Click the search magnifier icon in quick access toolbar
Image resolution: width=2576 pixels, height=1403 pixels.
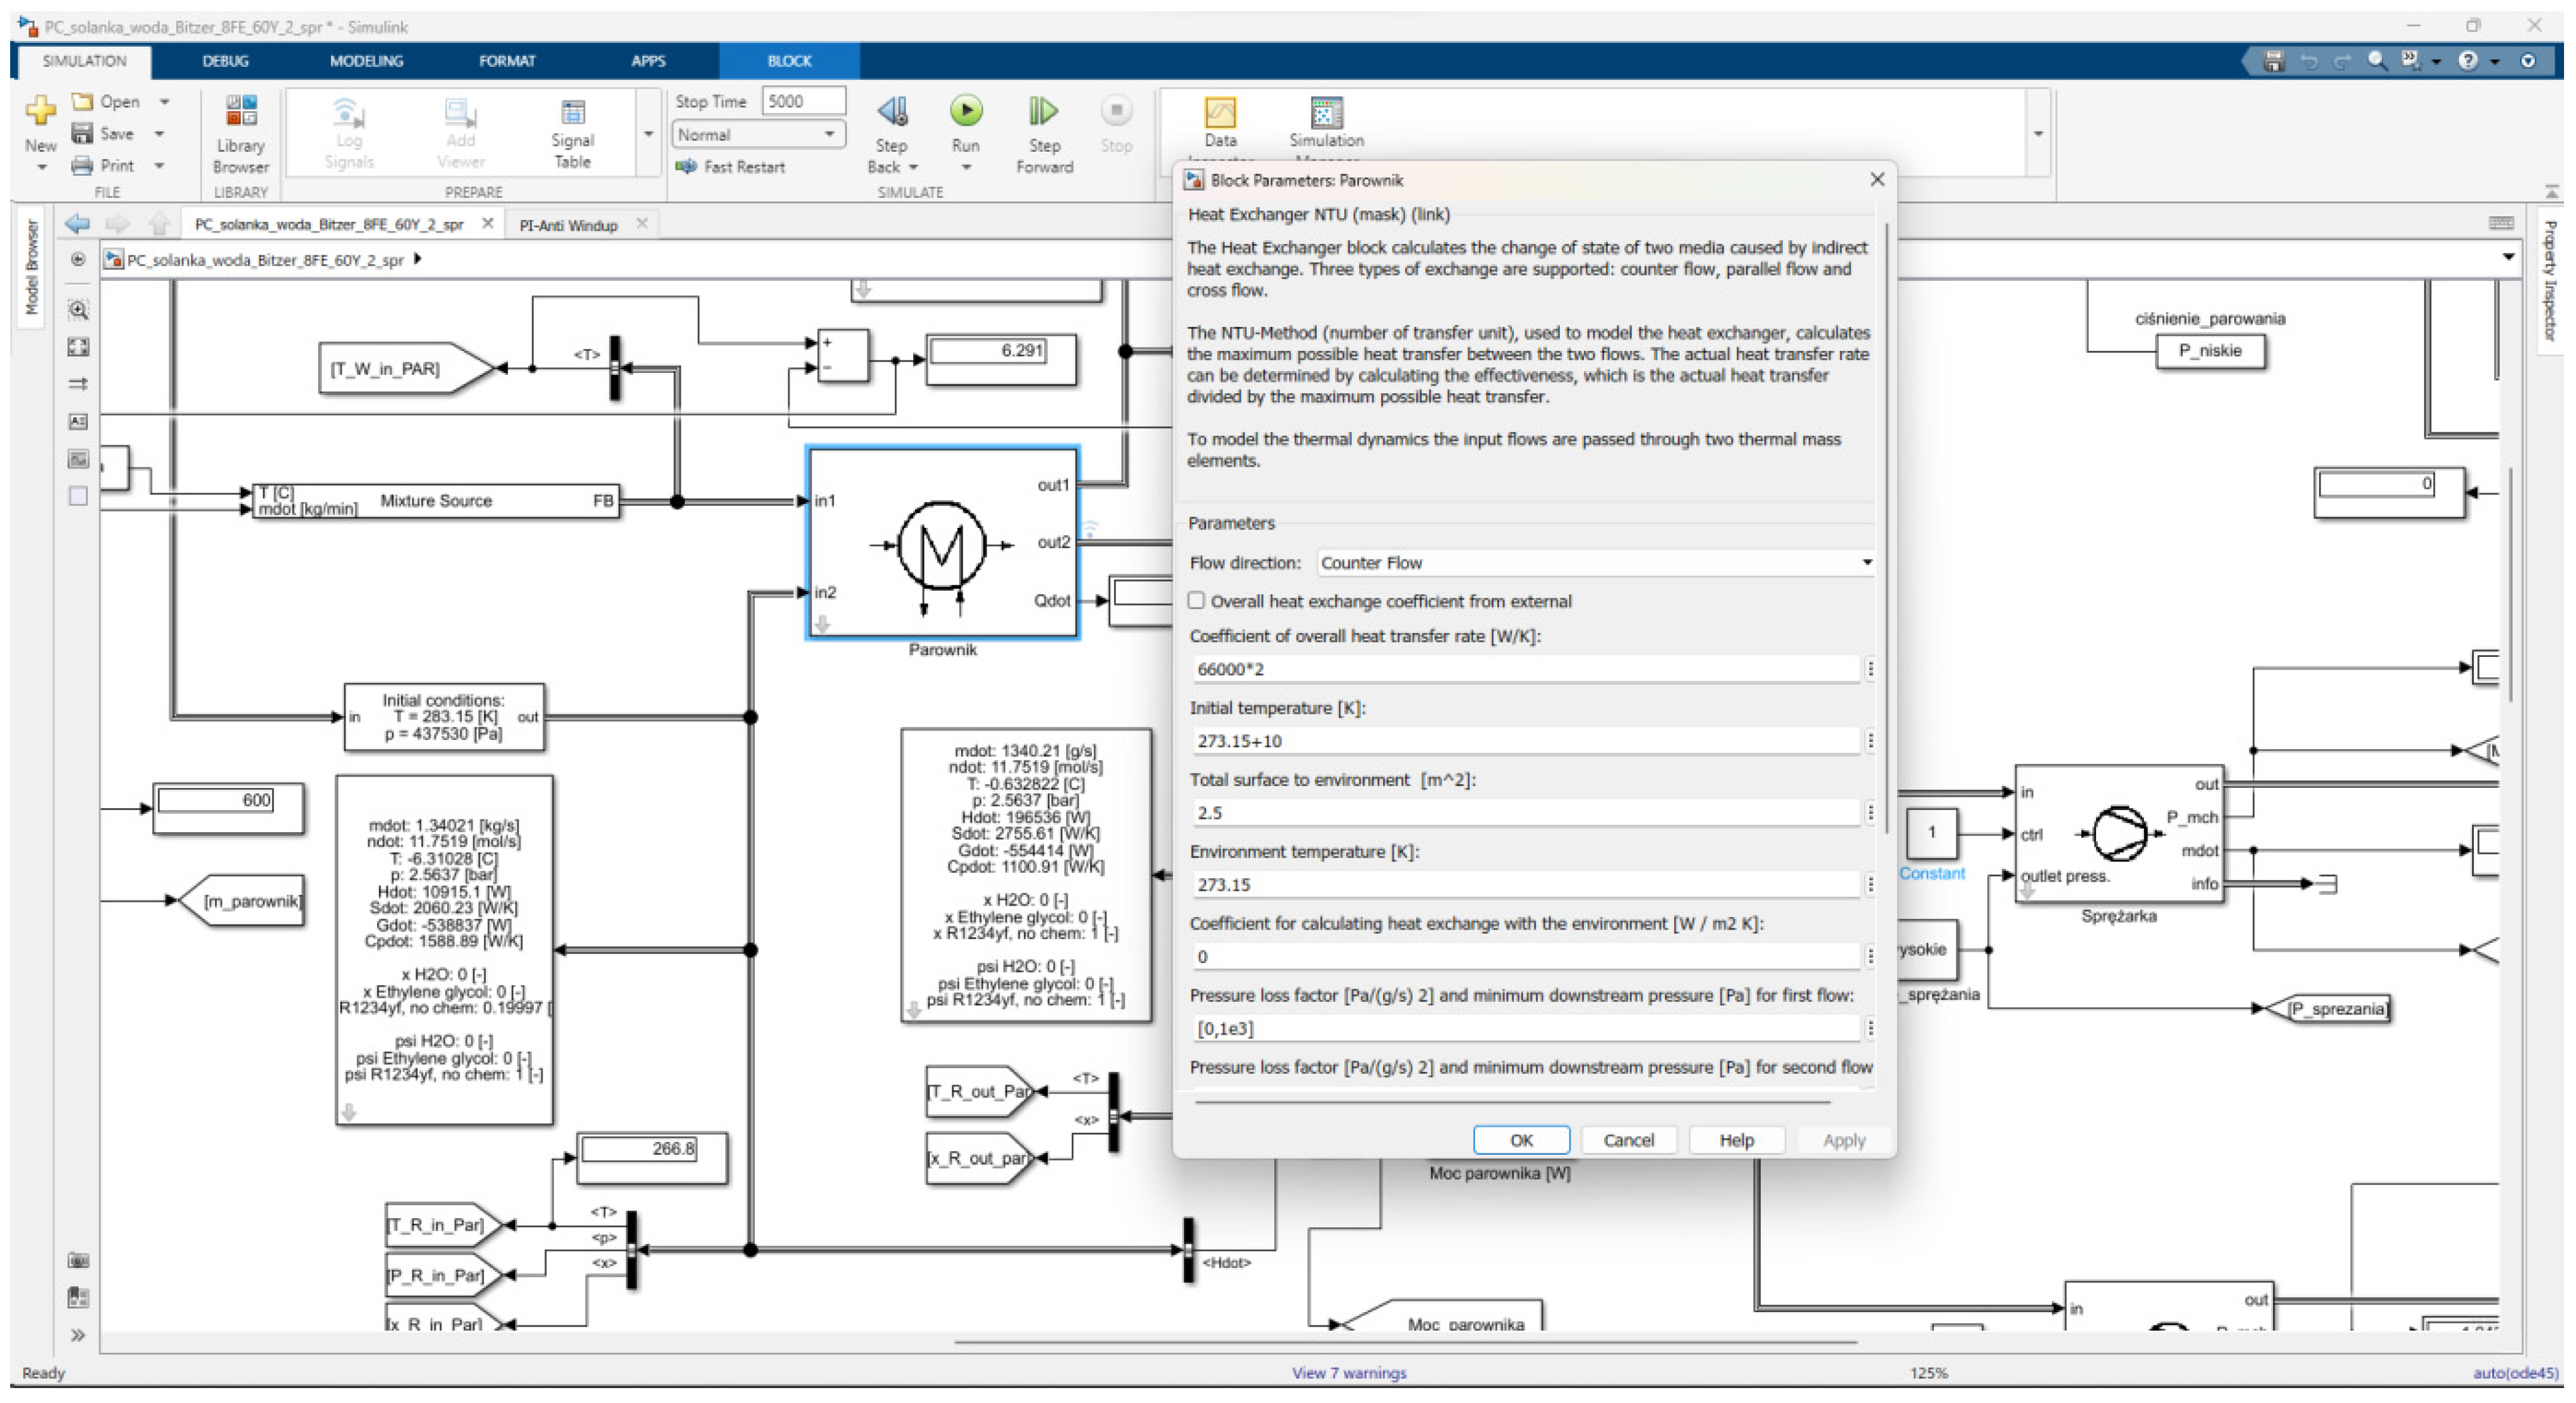(2377, 61)
